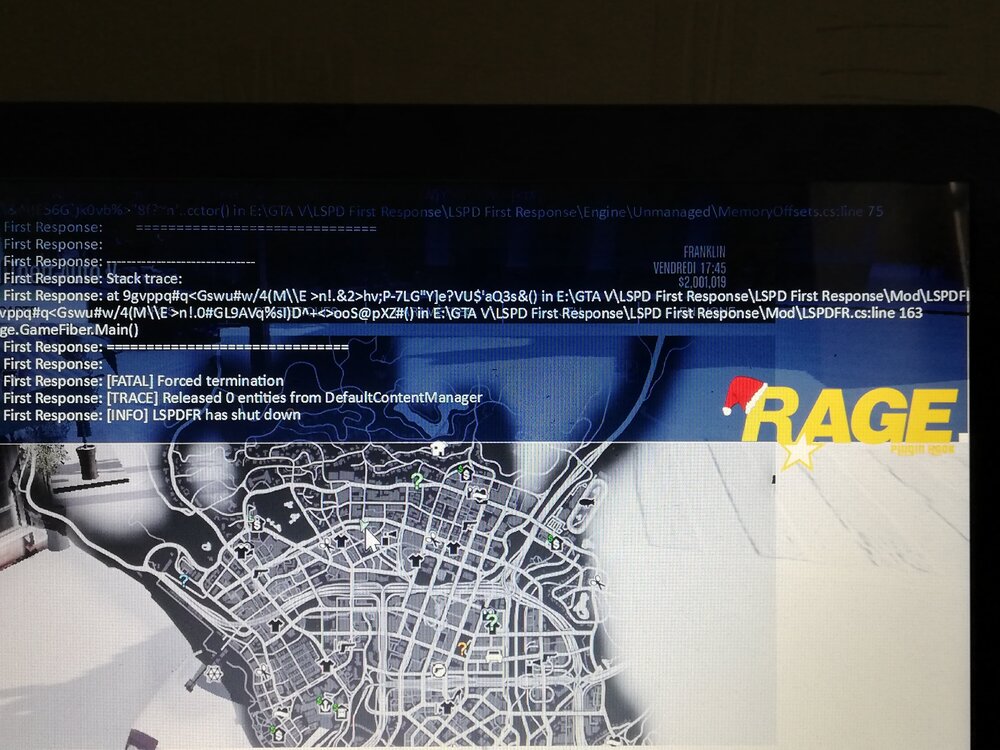Viewport: 1000px width, 750px height.
Task: Click the blue question mark near the coast
Action: (x=184, y=580)
